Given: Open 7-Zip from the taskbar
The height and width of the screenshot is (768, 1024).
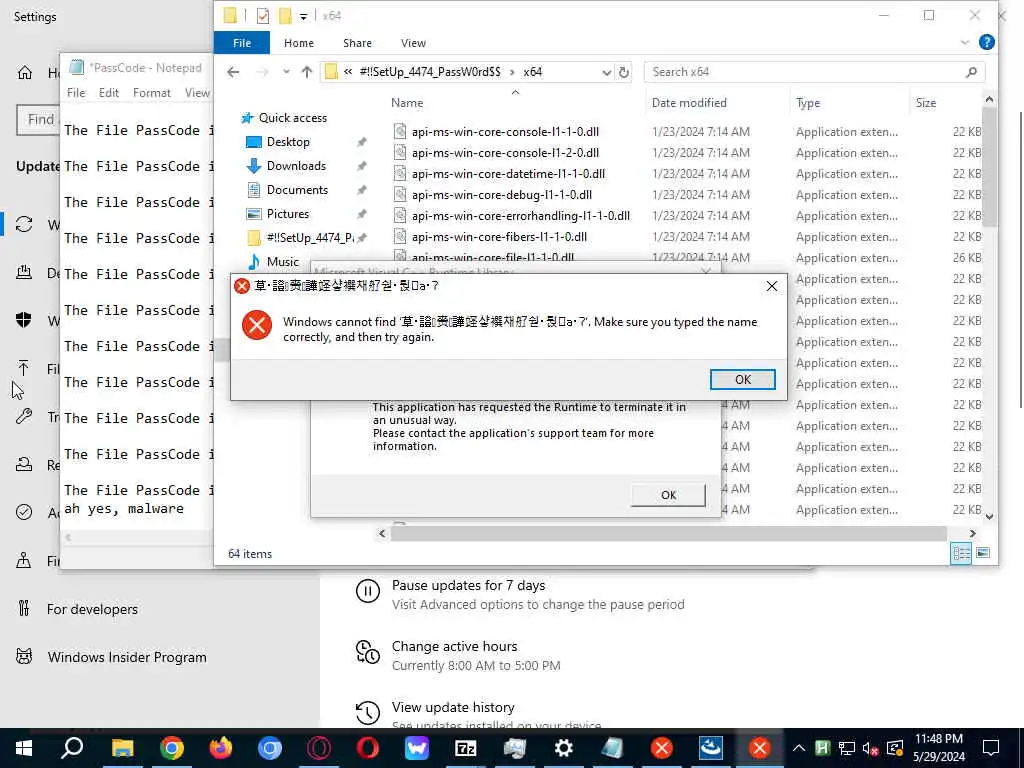Looking at the screenshot, I should pos(465,748).
